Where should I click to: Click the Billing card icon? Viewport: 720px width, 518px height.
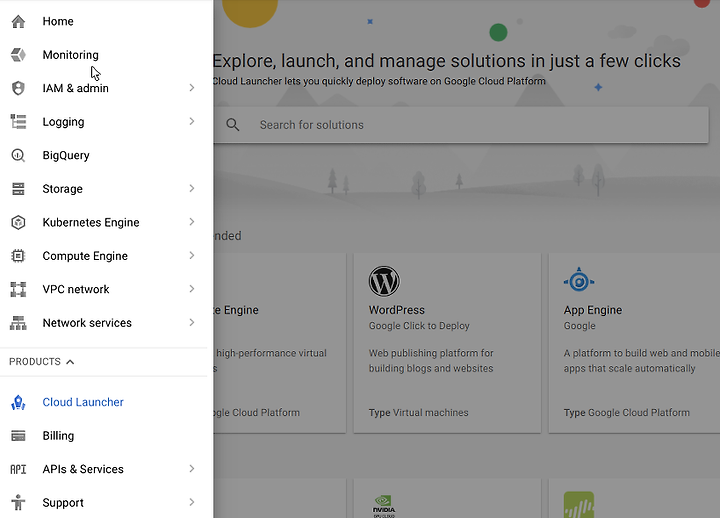[18, 436]
